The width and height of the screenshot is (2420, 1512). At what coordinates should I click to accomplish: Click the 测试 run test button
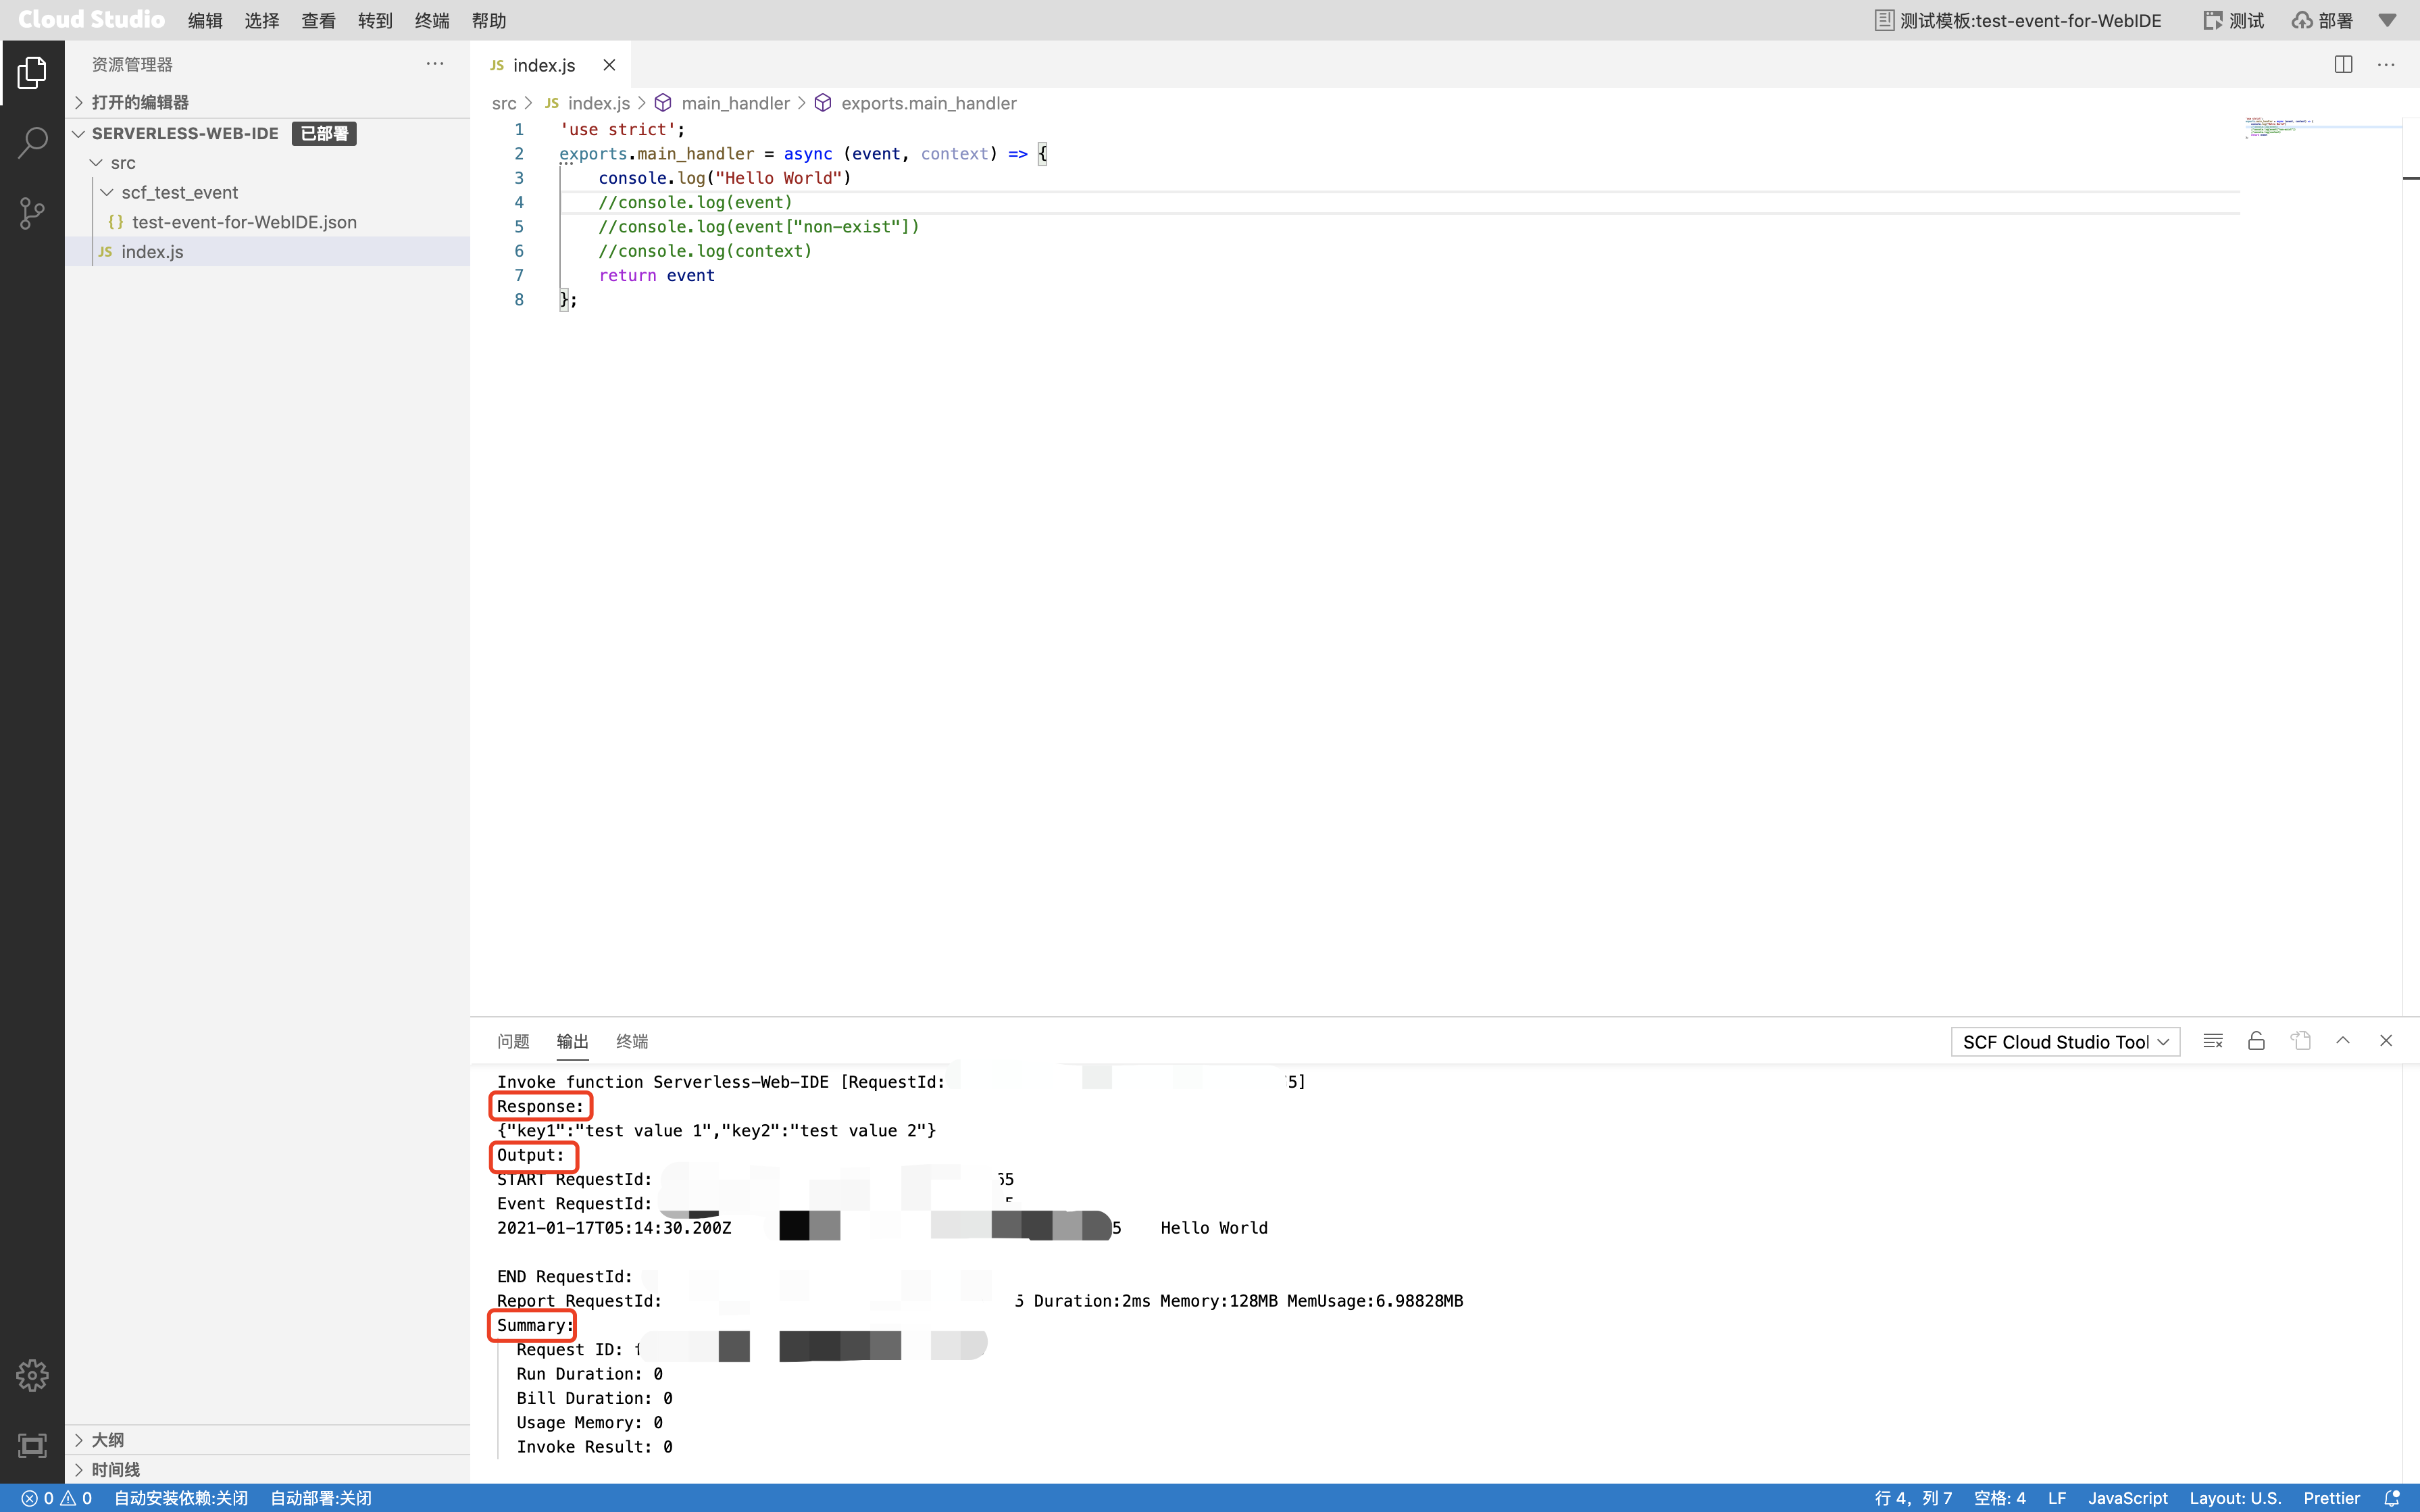[2234, 20]
